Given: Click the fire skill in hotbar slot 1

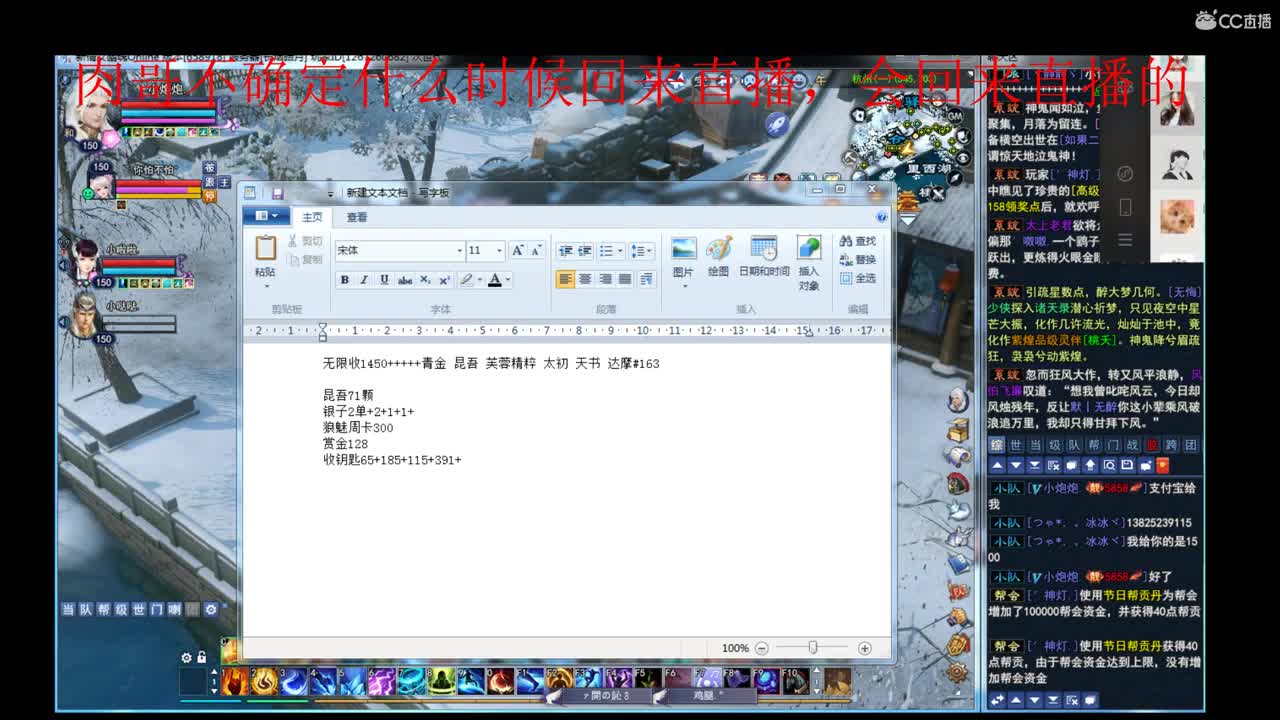Looking at the screenshot, I should pos(235,680).
